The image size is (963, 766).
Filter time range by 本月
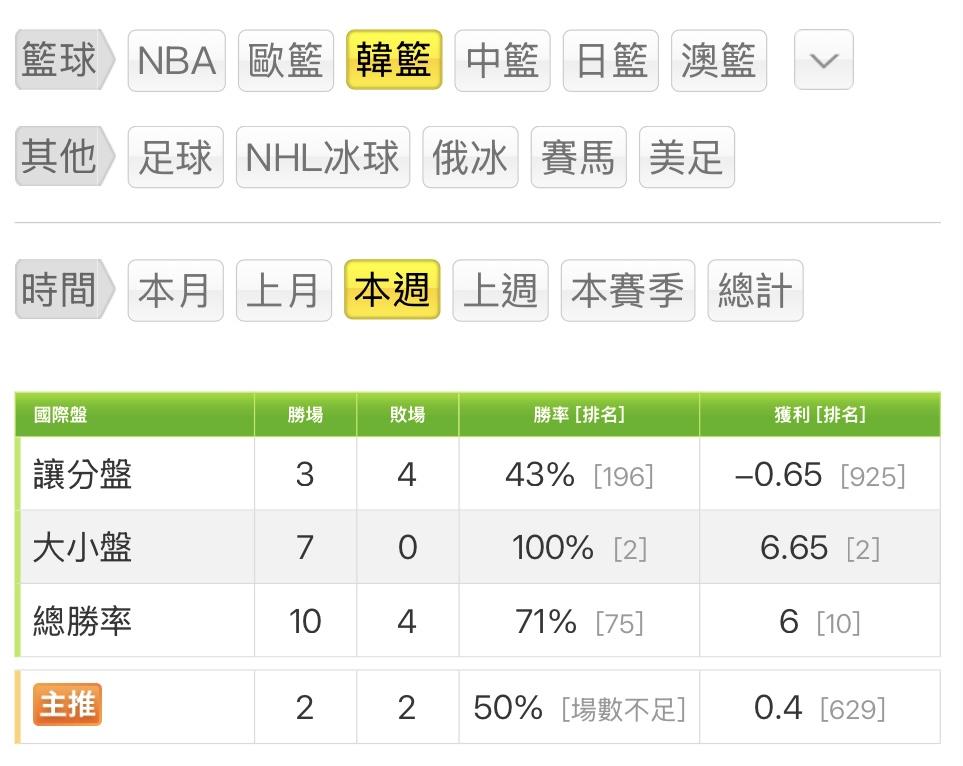coord(175,291)
